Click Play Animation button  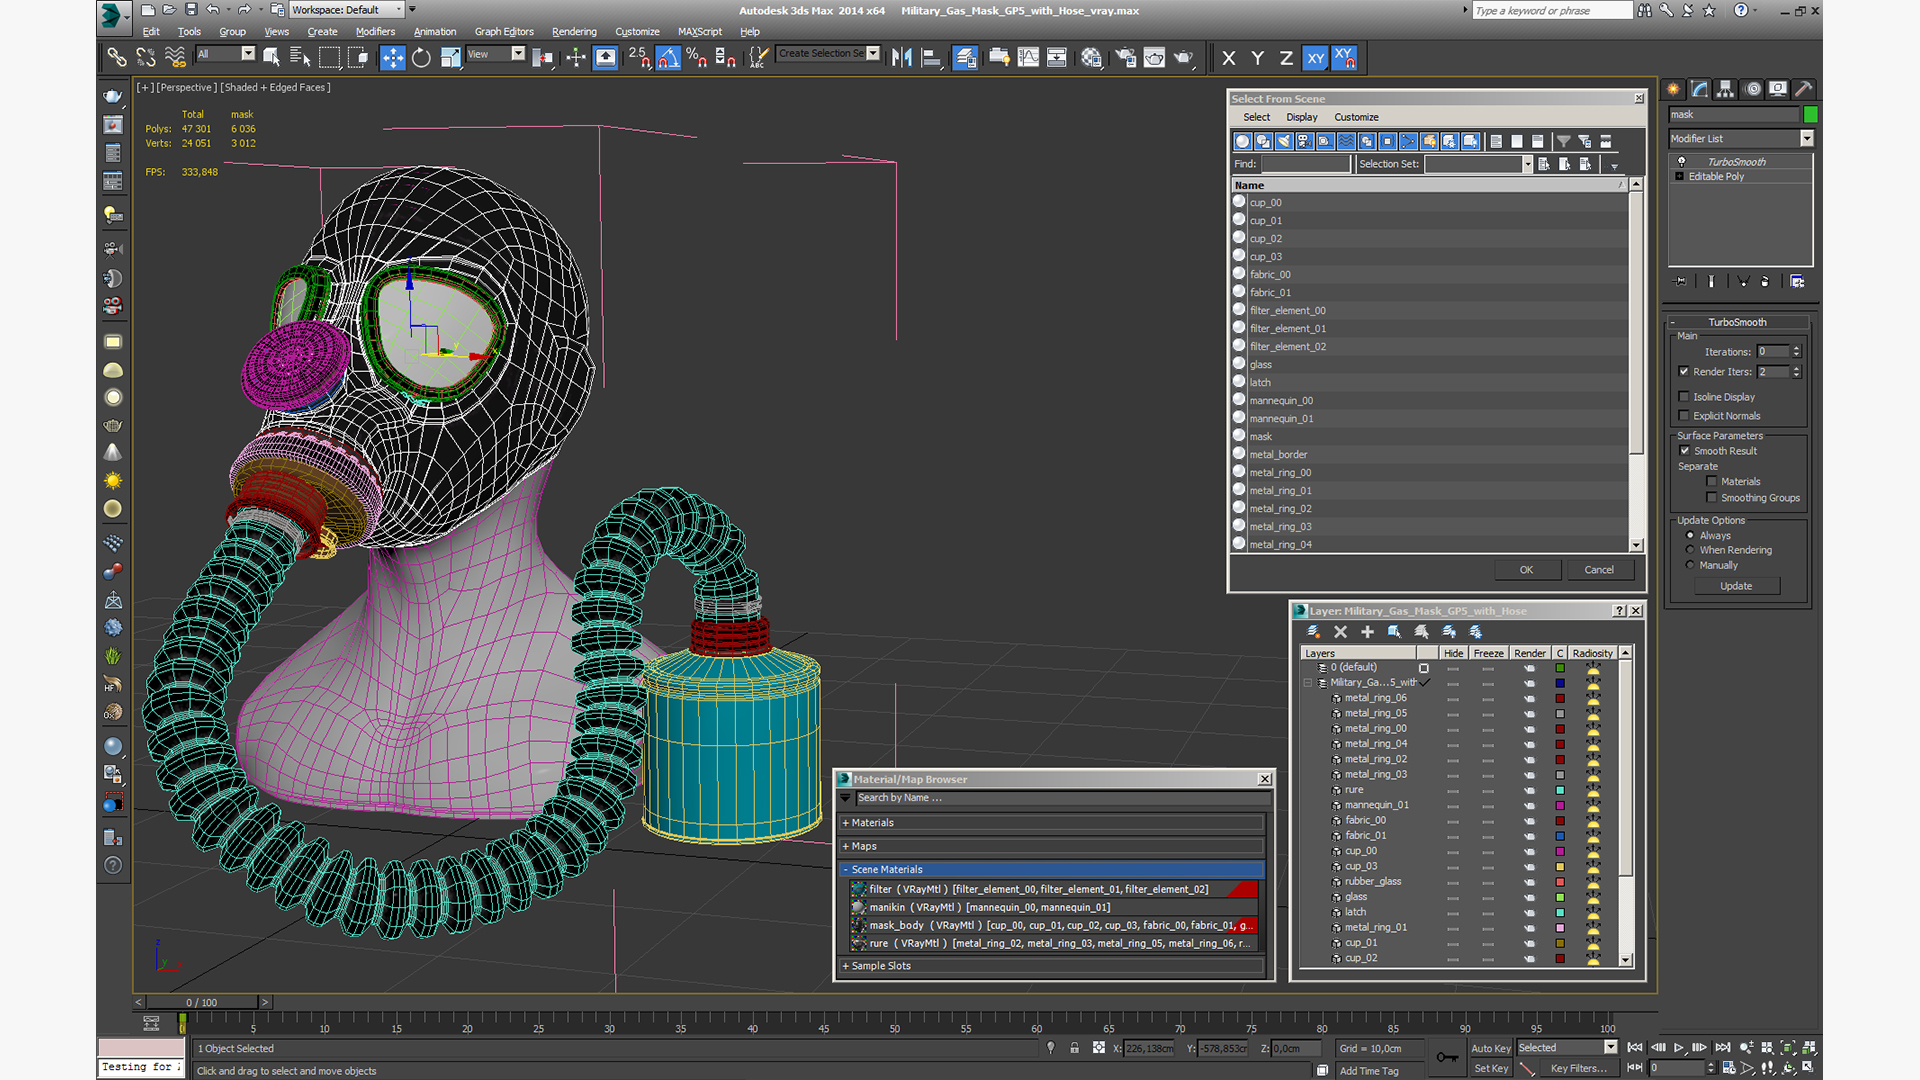1679,1047
